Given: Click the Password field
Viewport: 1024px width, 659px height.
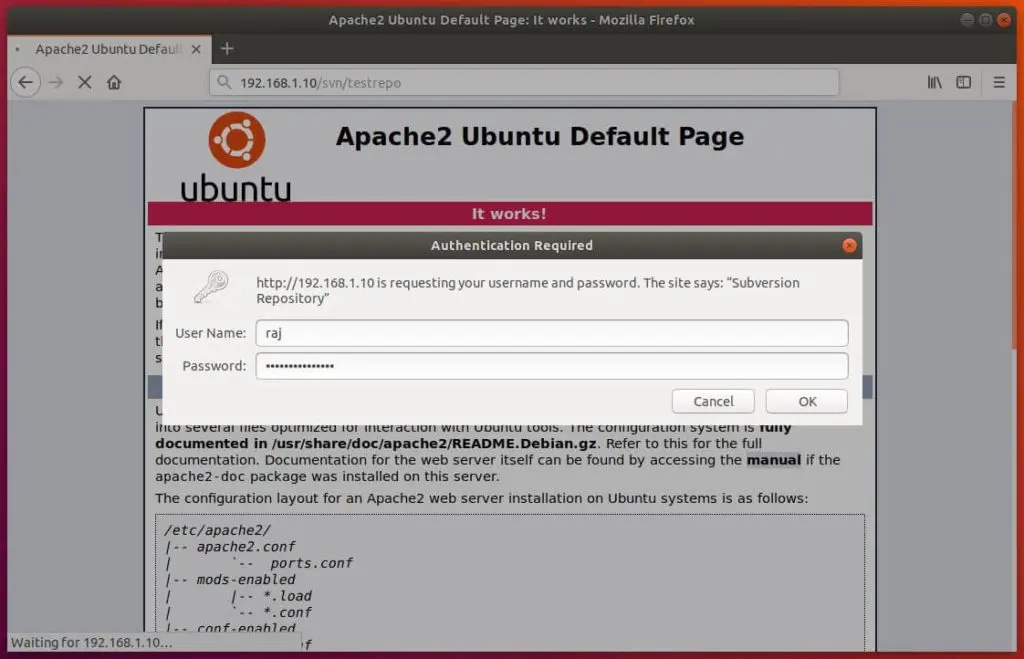Looking at the screenshot, I should click(552, 366).
